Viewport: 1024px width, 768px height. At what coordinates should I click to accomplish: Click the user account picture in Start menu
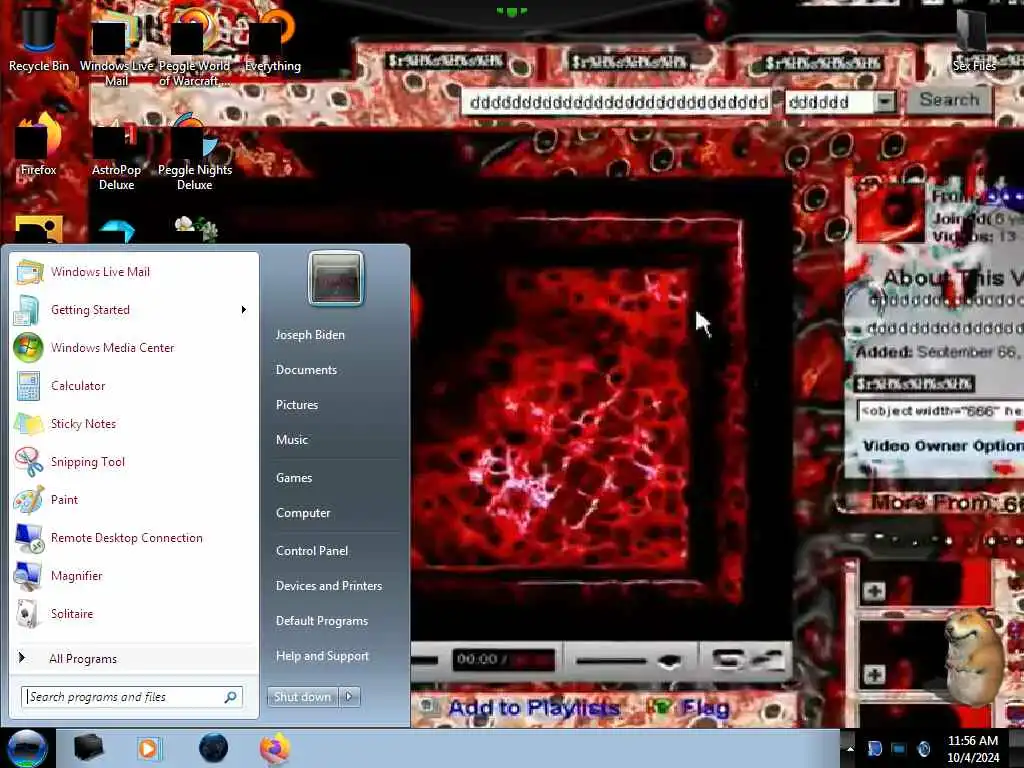point(336,278)
